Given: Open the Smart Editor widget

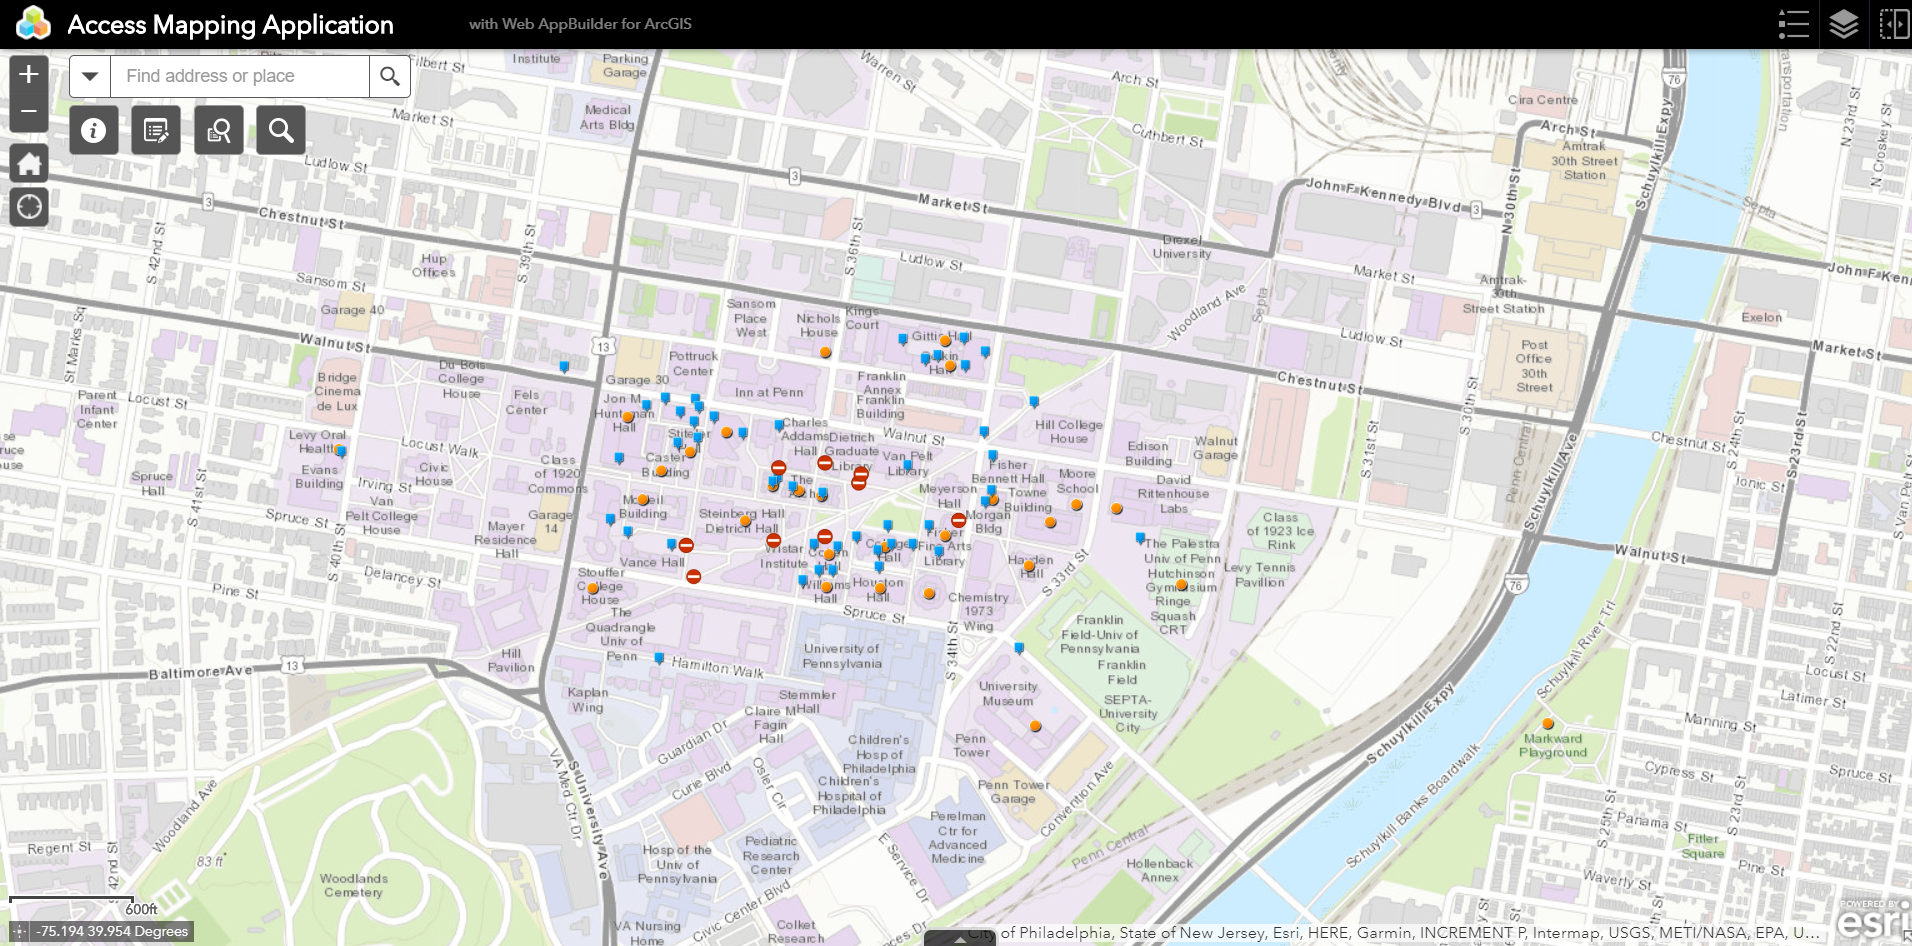Looking at the screenshot, I should [x=156, y=131].
